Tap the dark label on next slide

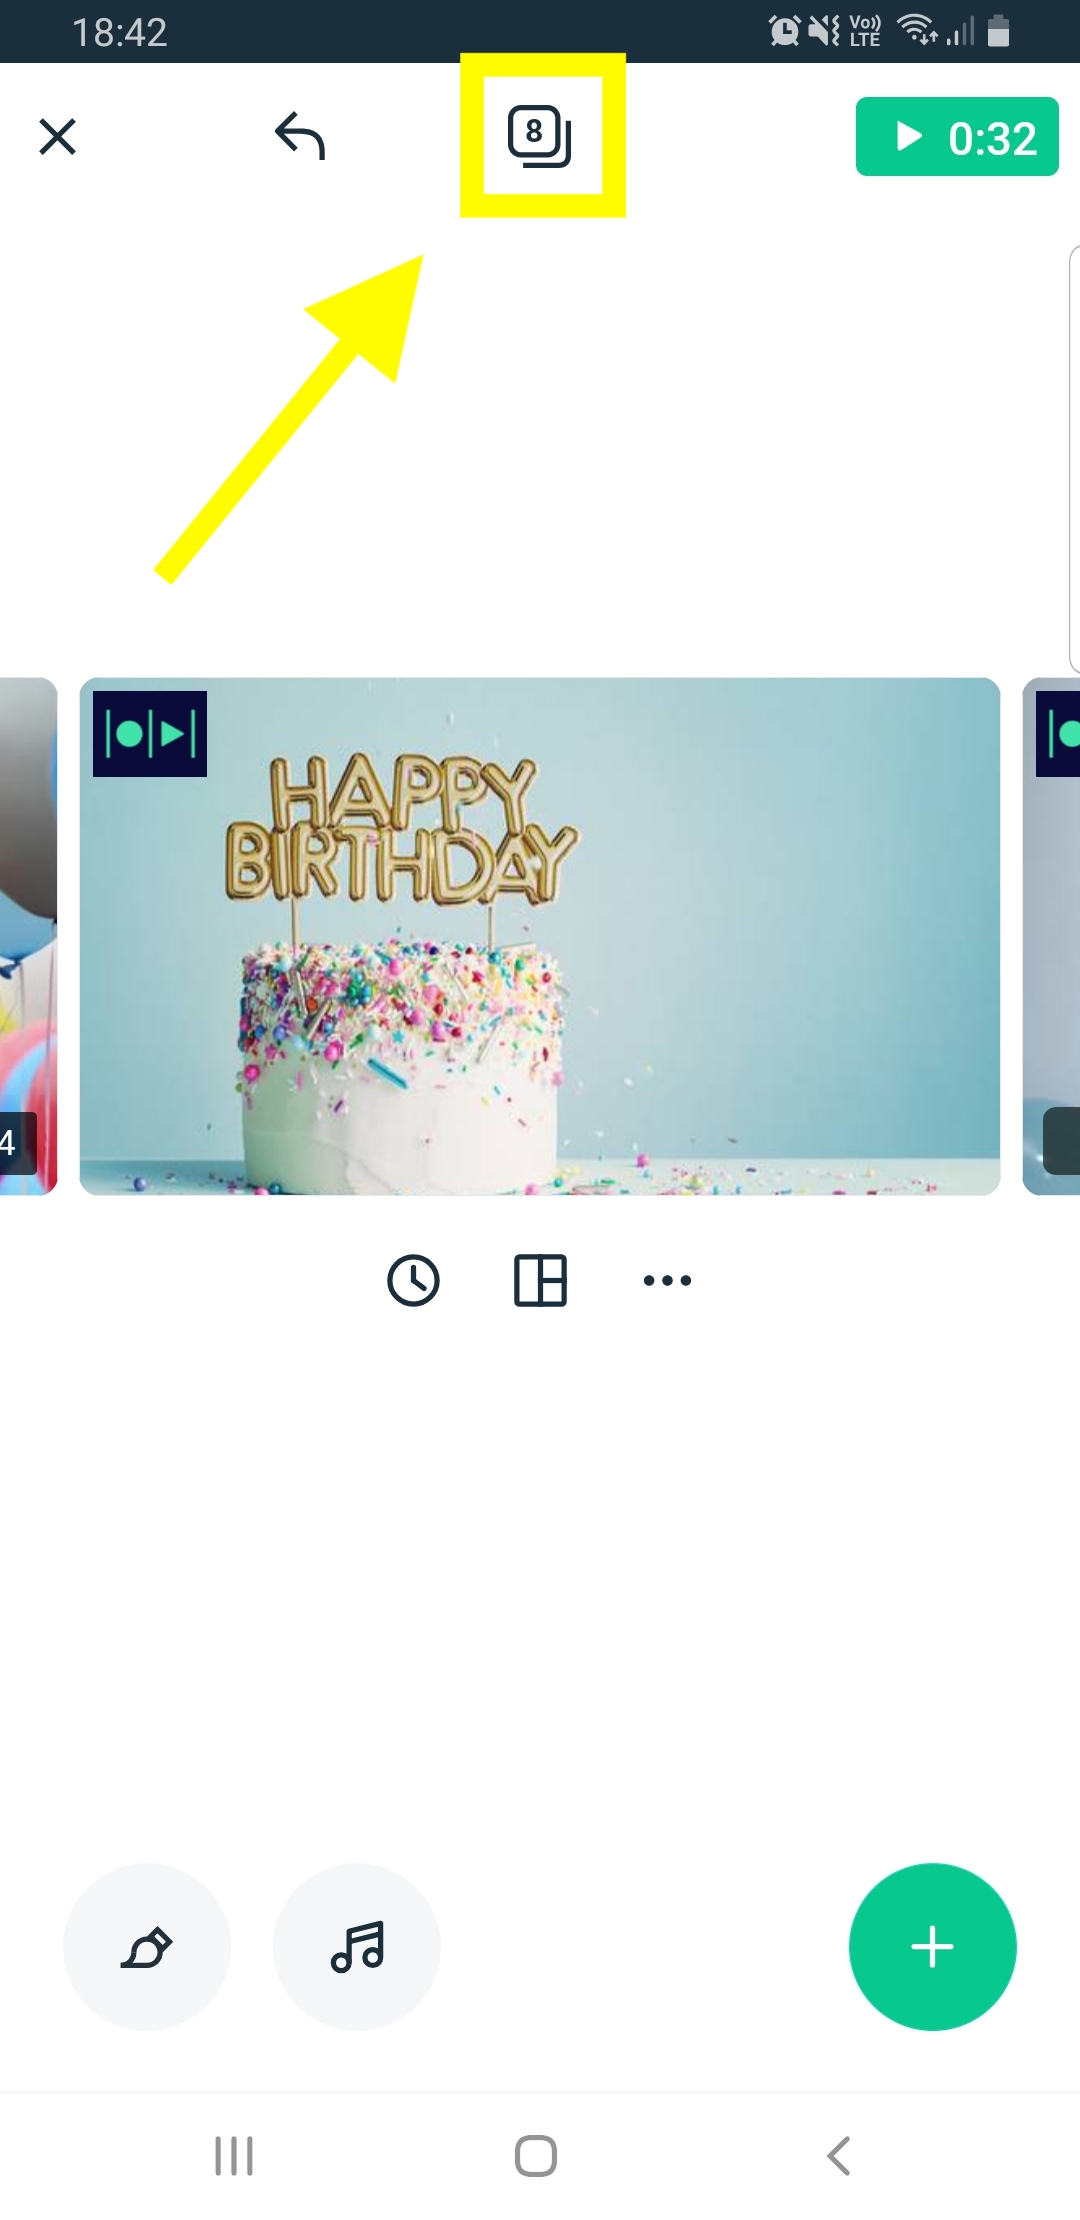1062,1141
